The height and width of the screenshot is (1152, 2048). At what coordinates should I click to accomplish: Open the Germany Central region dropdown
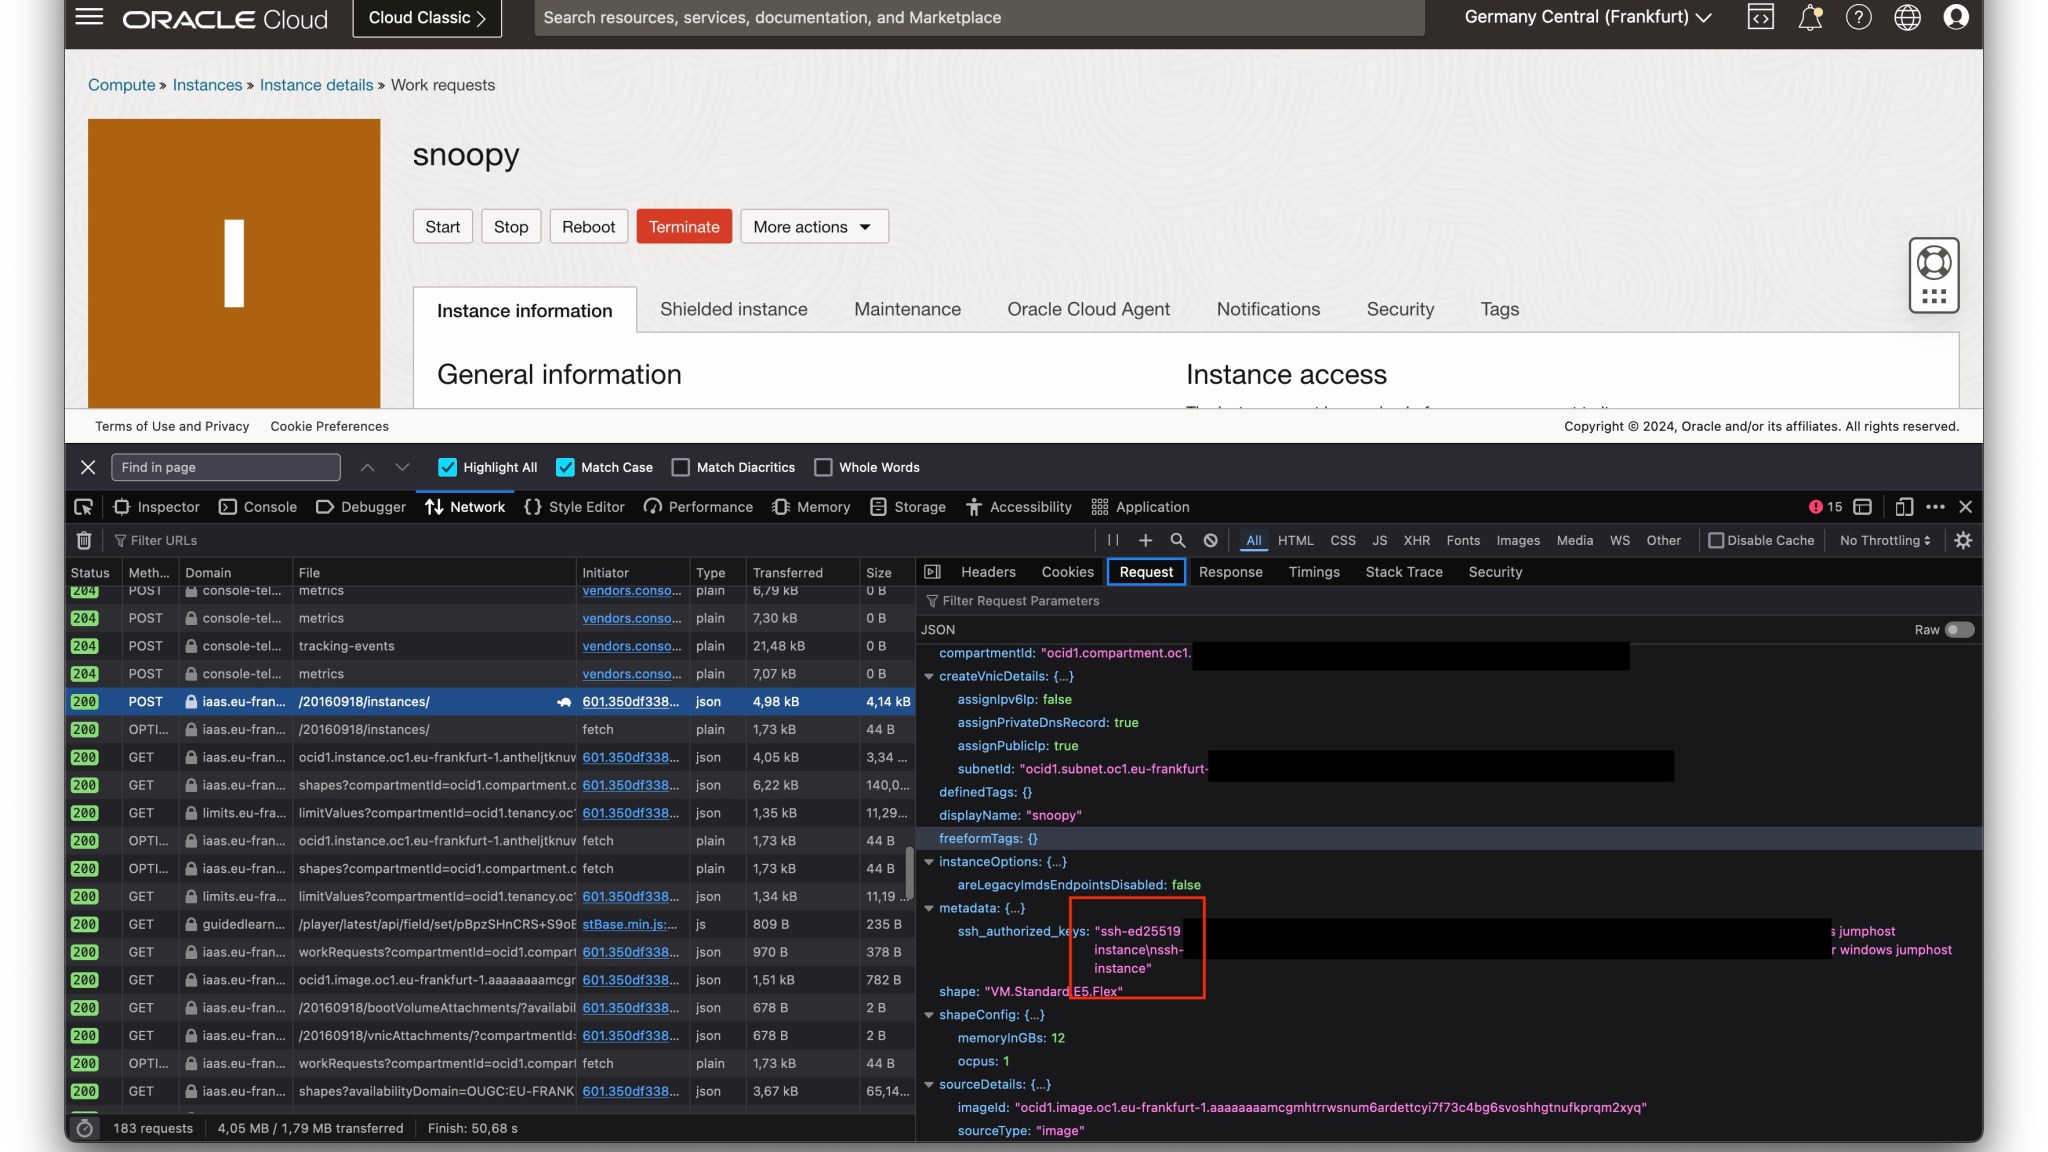[x=1587, y=17]
